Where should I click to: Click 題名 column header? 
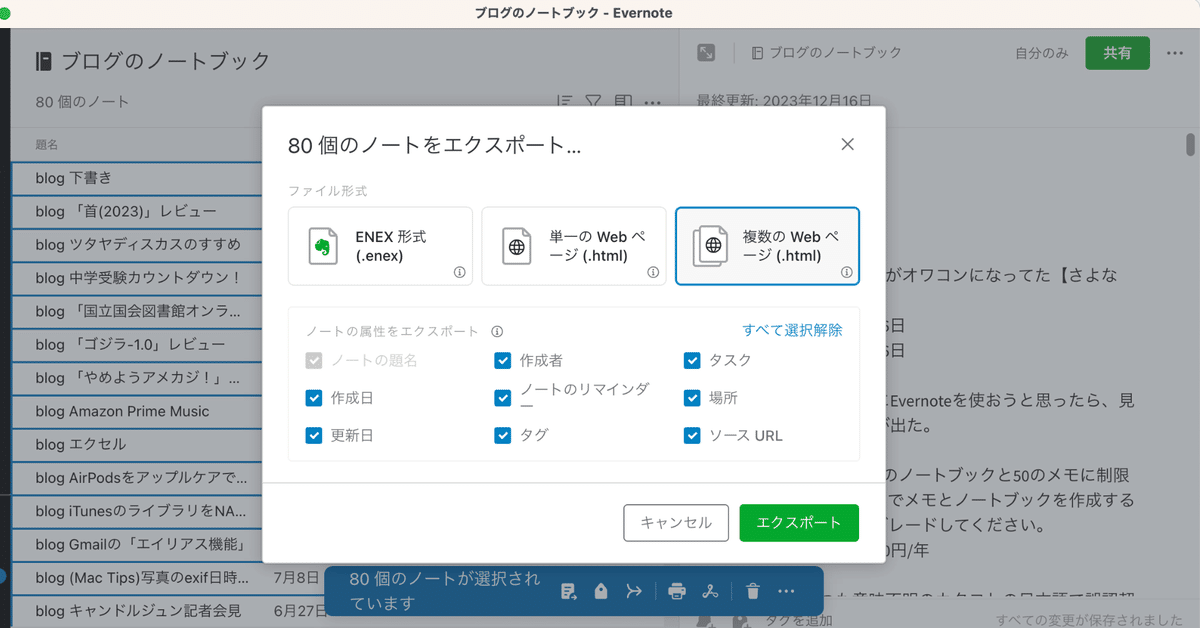click(x=47, y=145)
